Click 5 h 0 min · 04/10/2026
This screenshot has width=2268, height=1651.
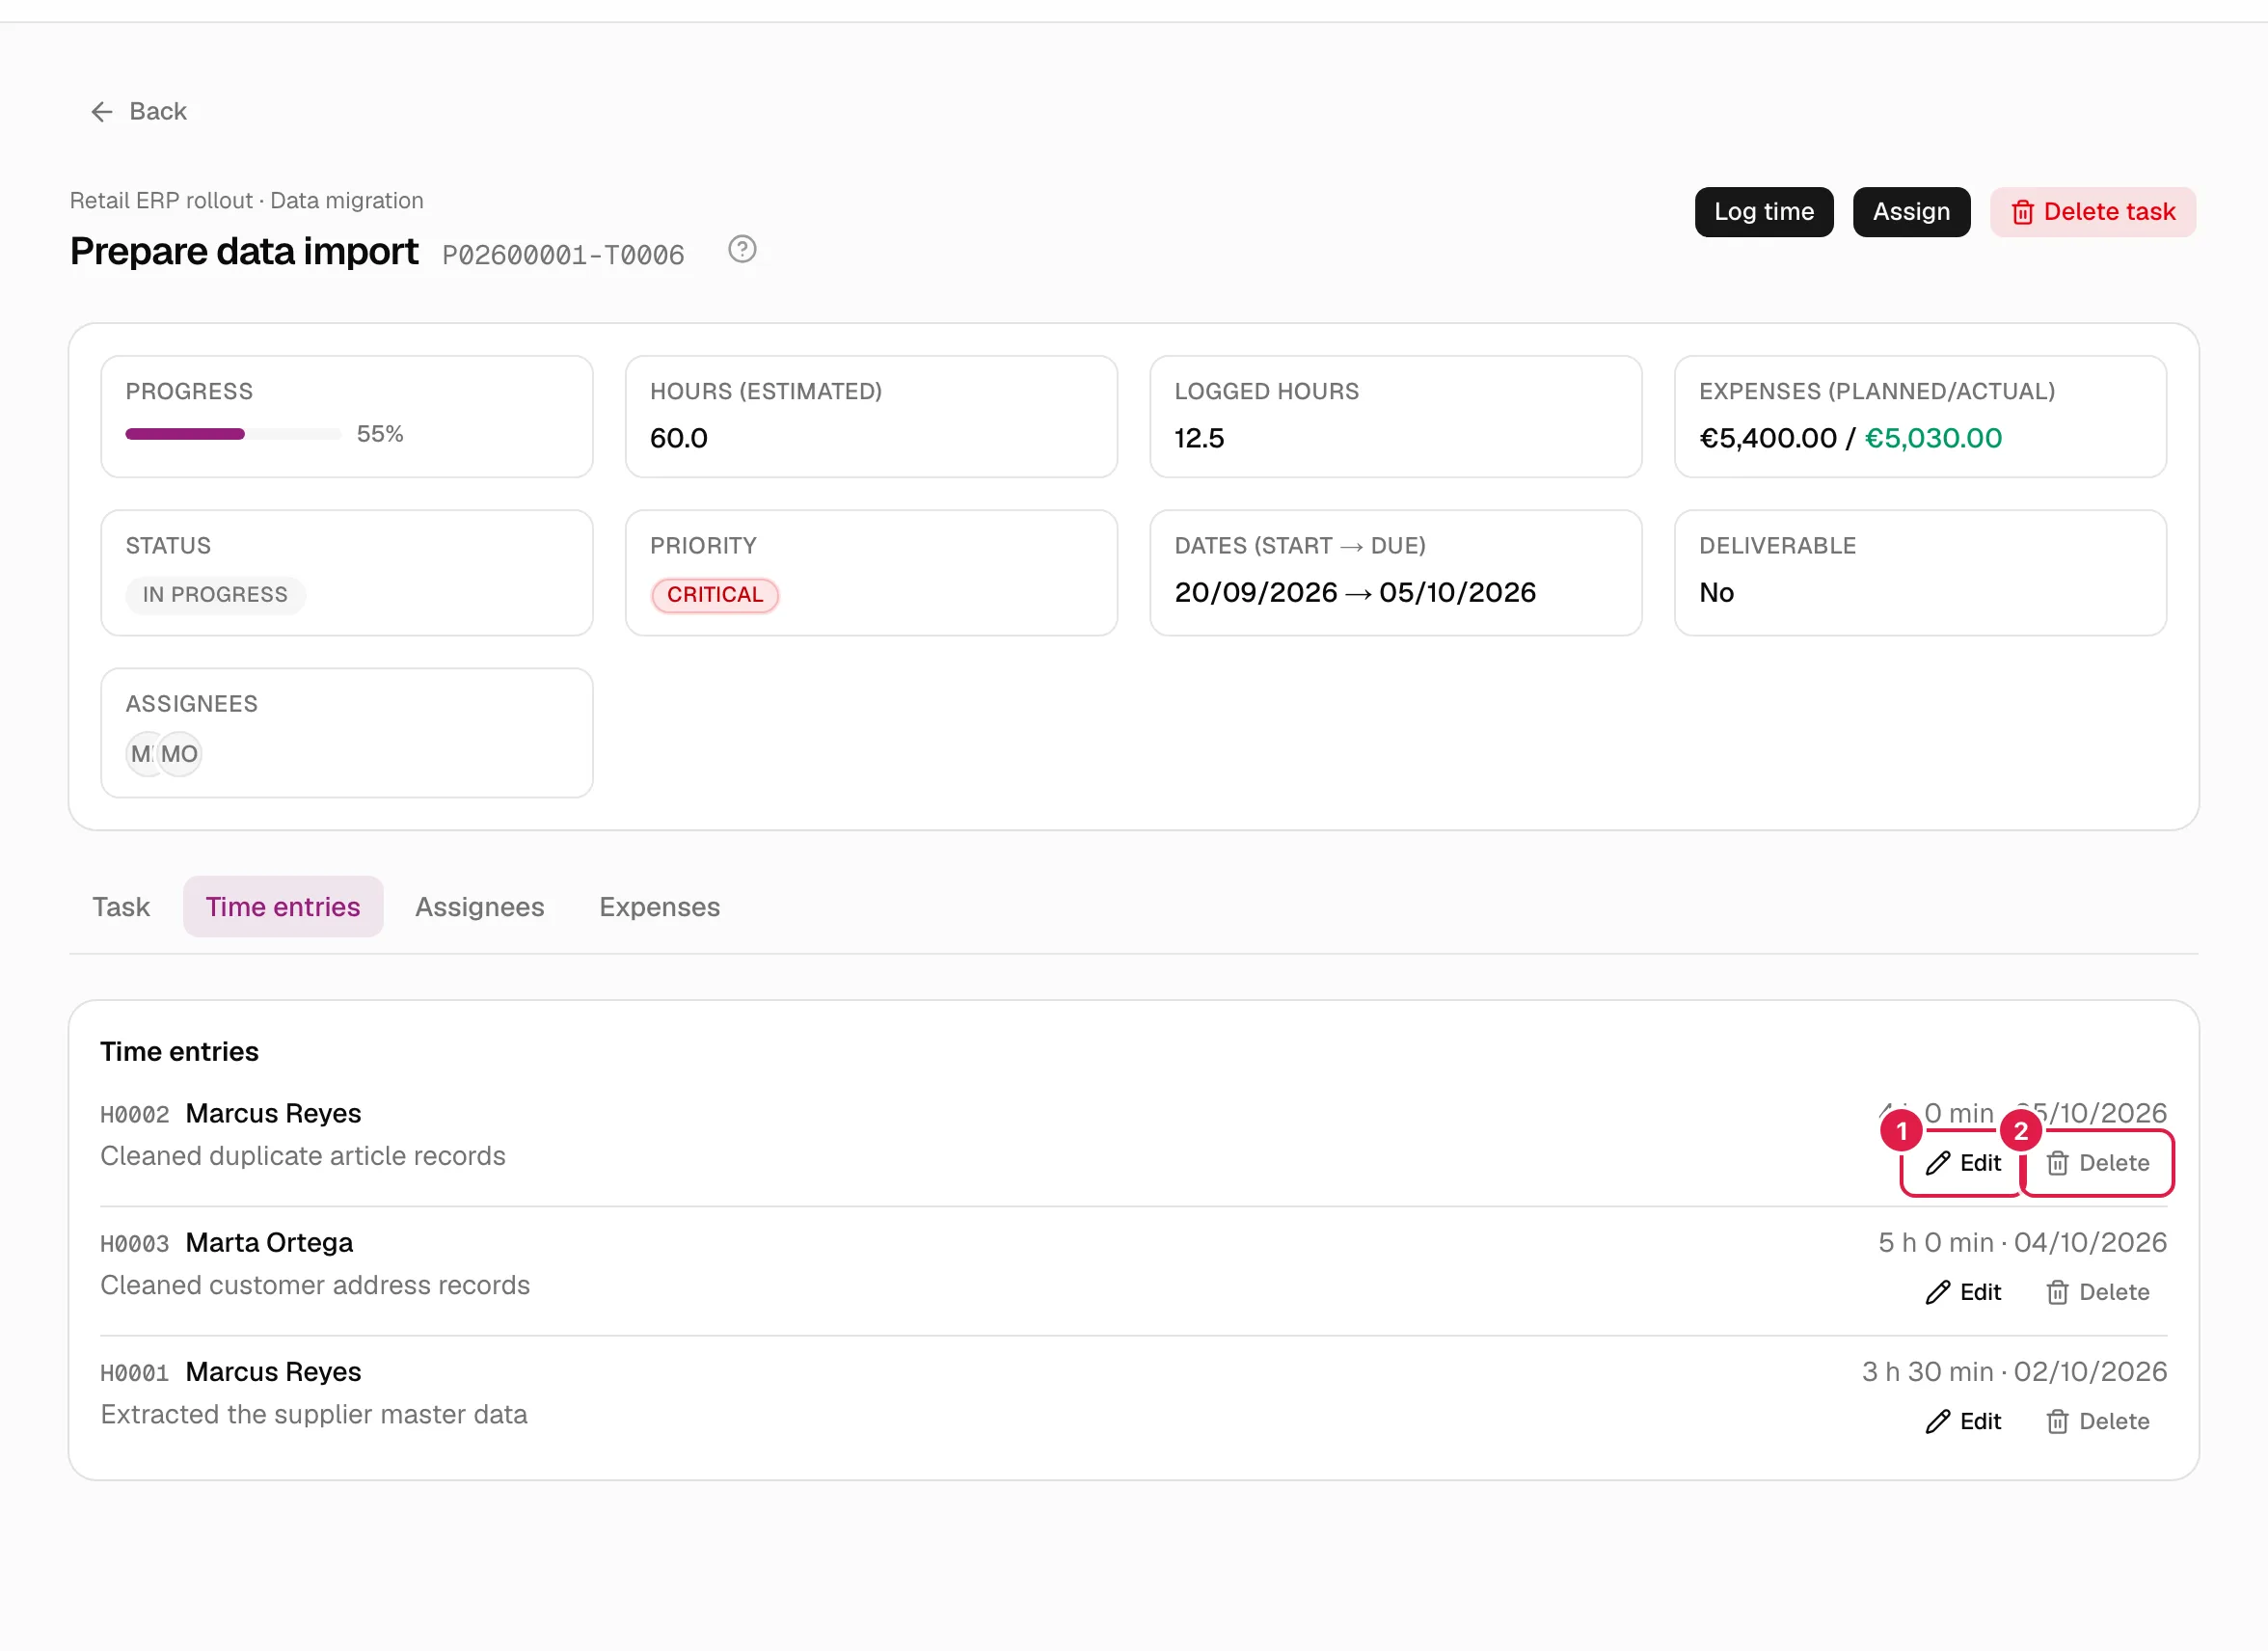[2022, 1243]
